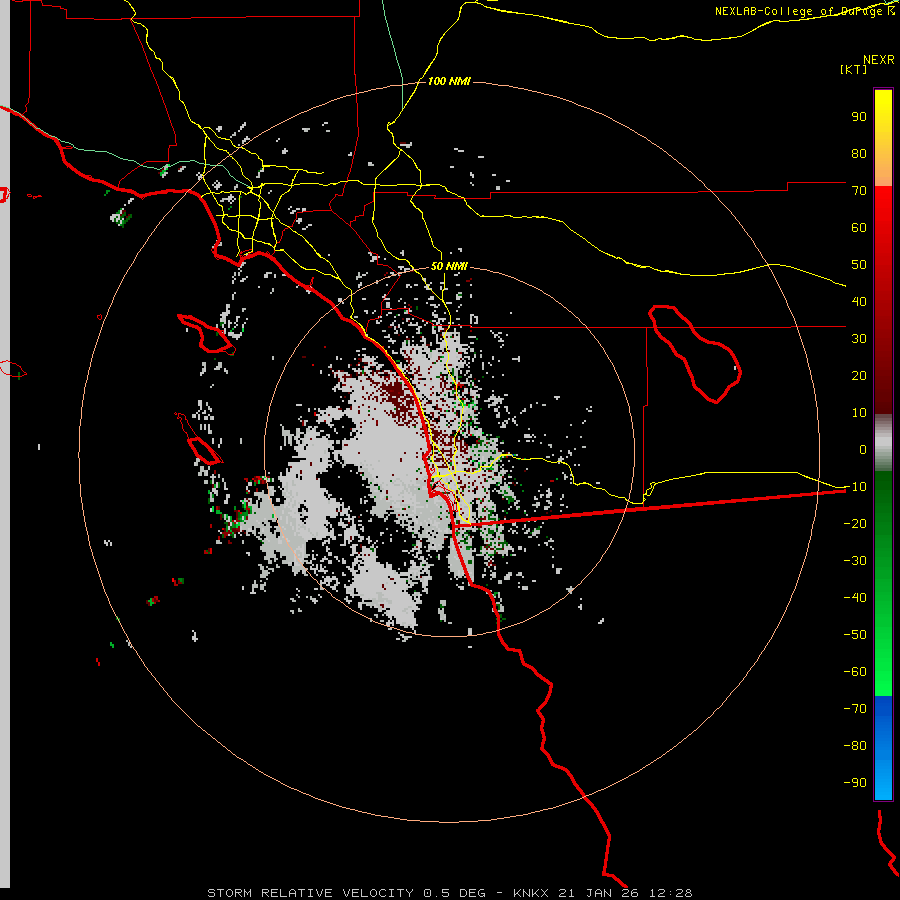Click the NEXR label above the scale
This screenshot has height=900, width=900.
tap(879, 60)
